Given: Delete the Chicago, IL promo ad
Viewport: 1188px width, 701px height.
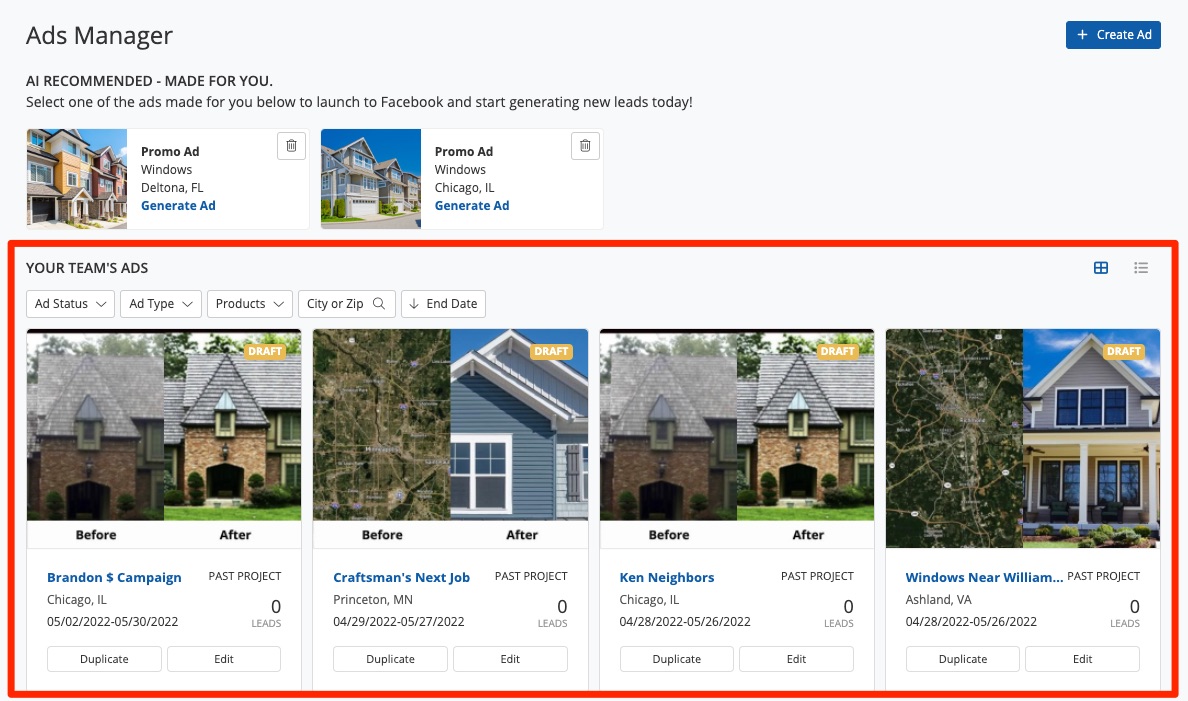Looking at the screenshot, I should coord(585,146).
